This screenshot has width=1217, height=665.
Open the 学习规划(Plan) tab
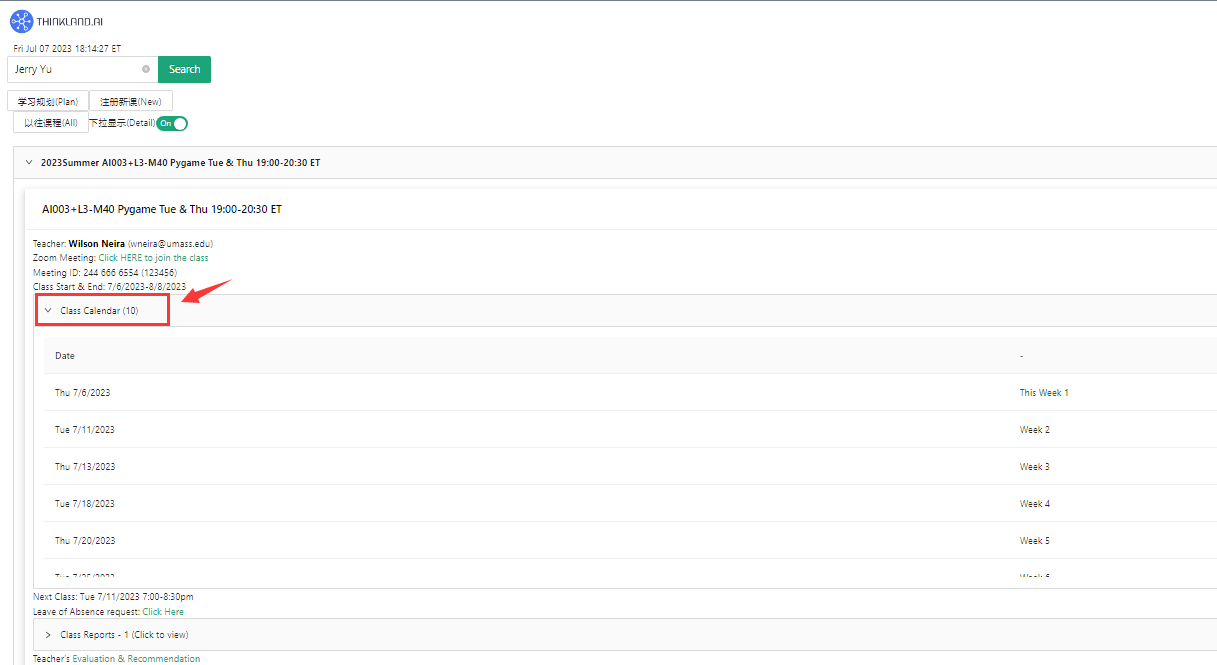tap(48, 101)
